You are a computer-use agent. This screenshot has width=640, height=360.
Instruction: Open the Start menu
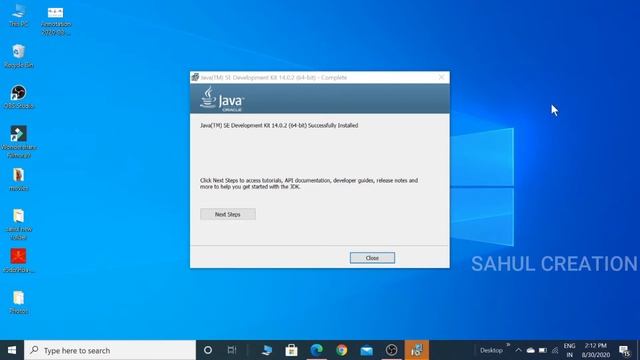(12, 350)
